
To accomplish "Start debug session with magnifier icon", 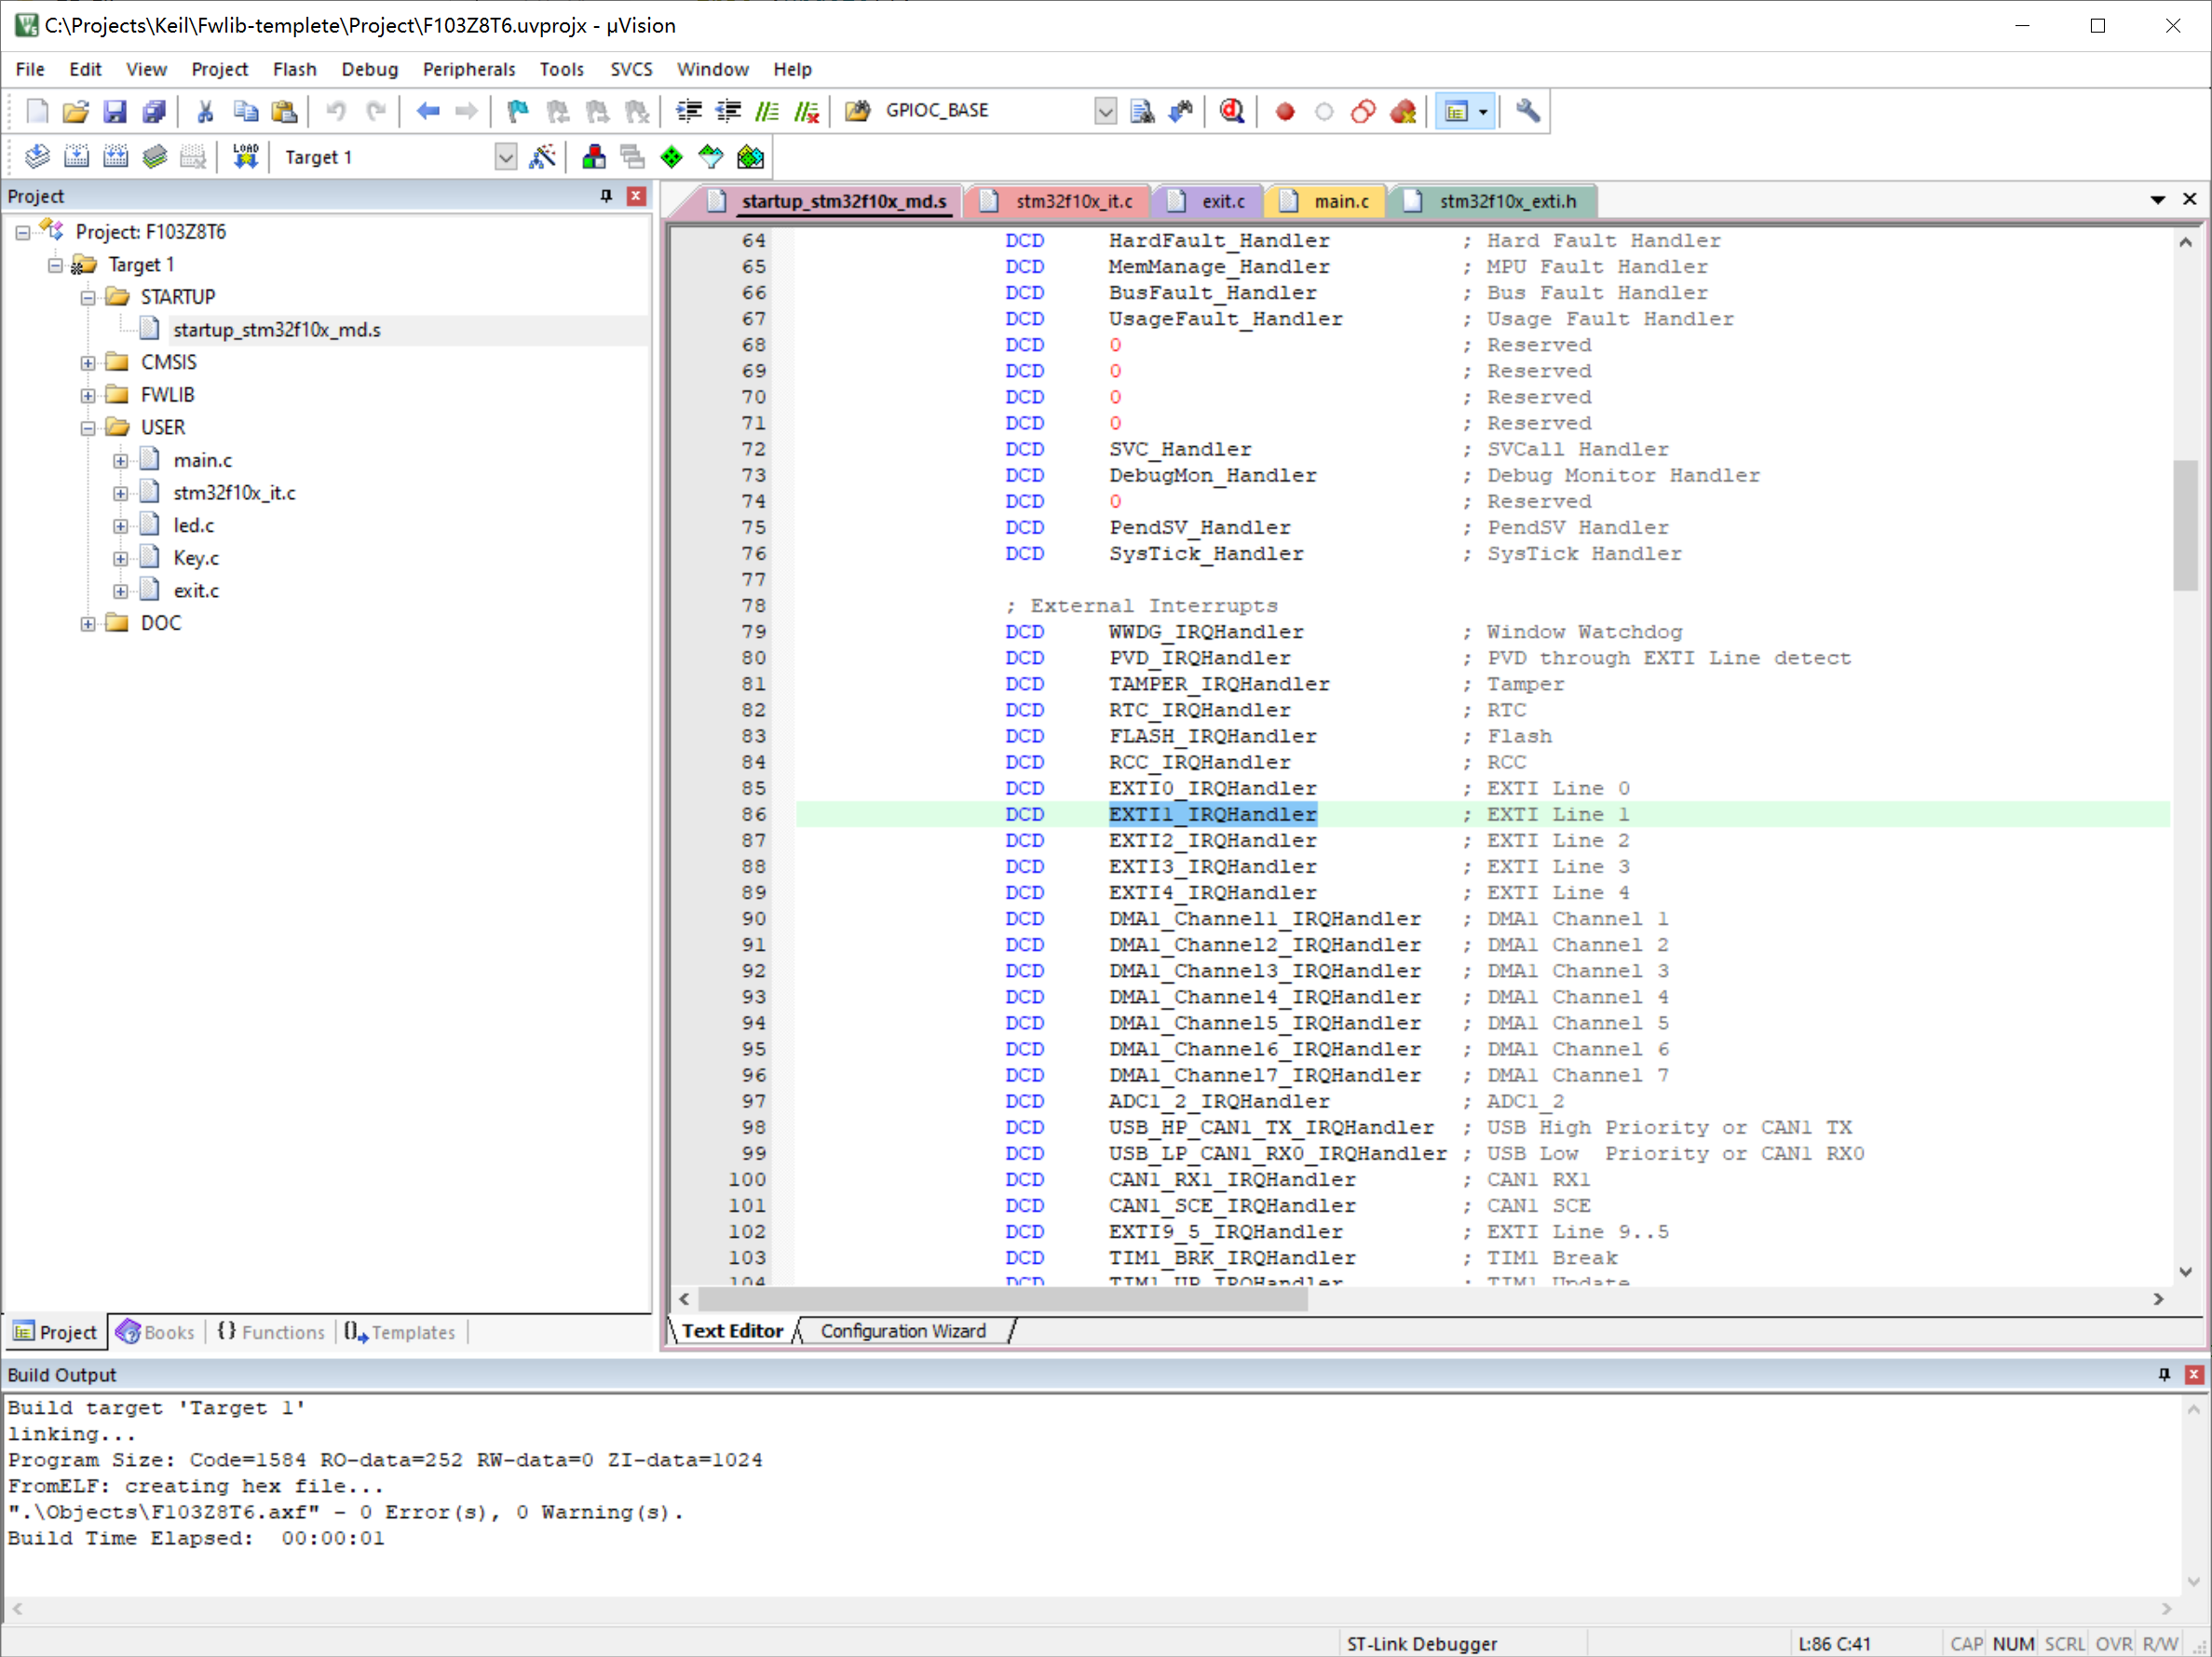I will [x=1232, y=111].
